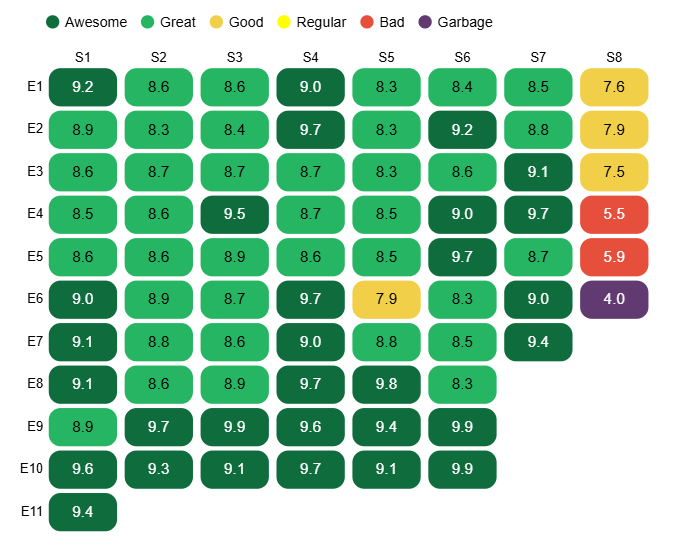Click the S8 column header
673x551 pixels.
click(614, 57)
